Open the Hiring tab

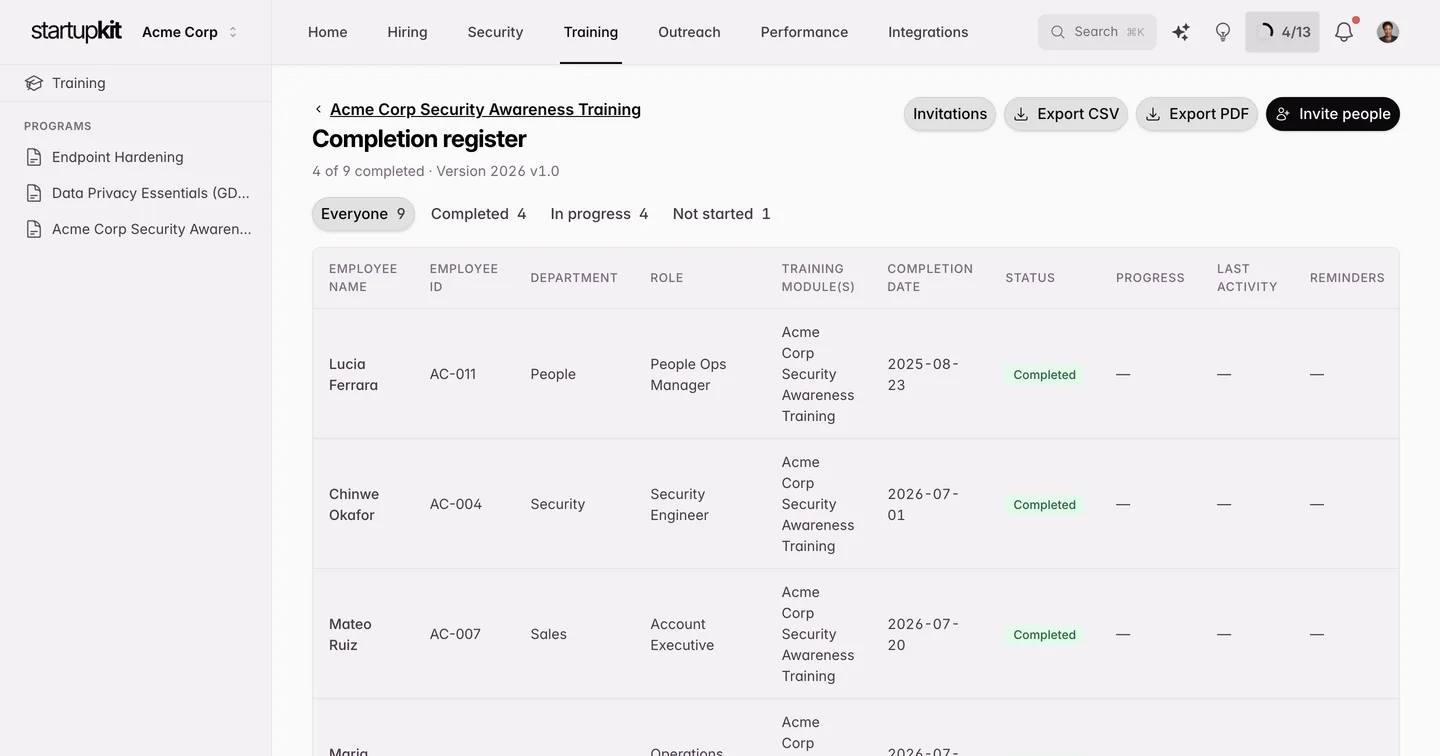pos(408,32)
